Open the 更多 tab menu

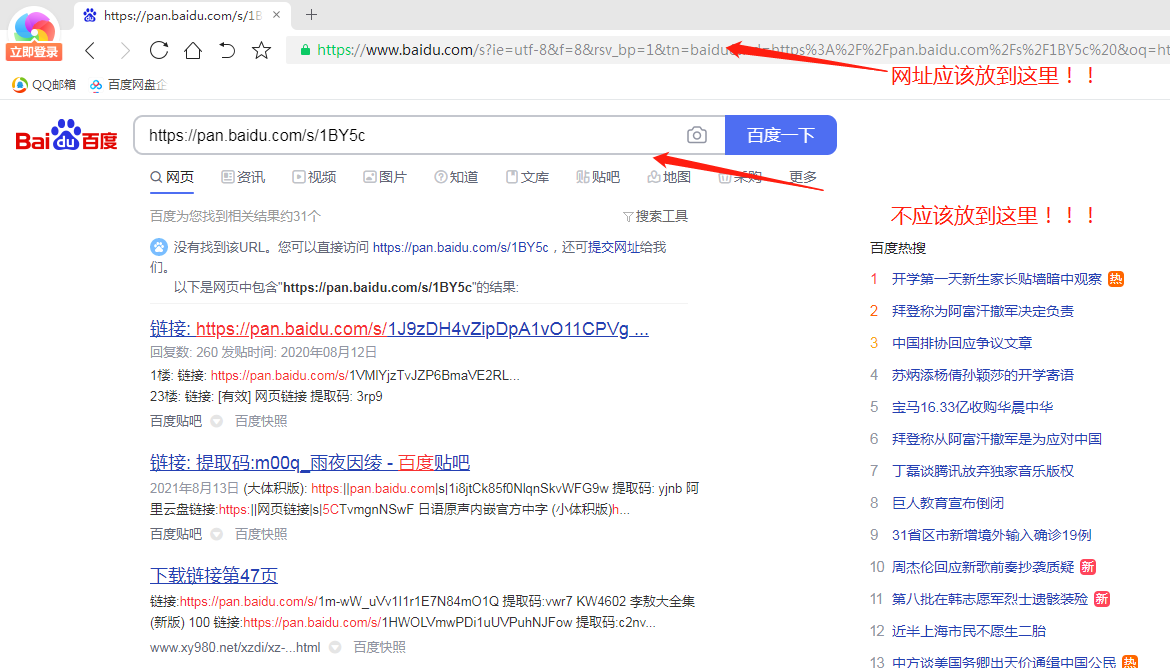click(x=804, y=177)
